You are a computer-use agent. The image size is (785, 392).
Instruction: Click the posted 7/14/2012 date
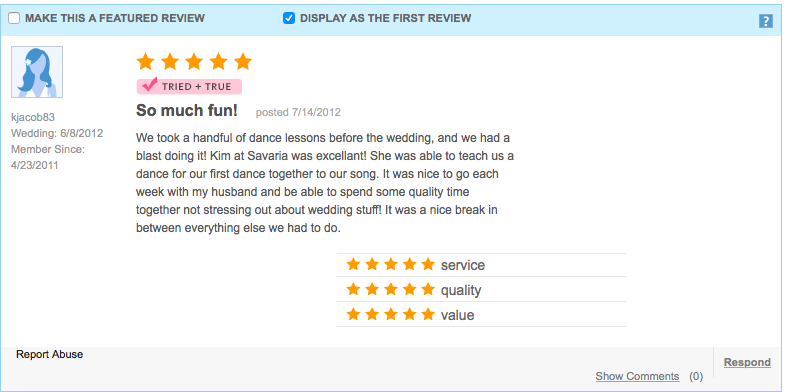pos(298,112)
